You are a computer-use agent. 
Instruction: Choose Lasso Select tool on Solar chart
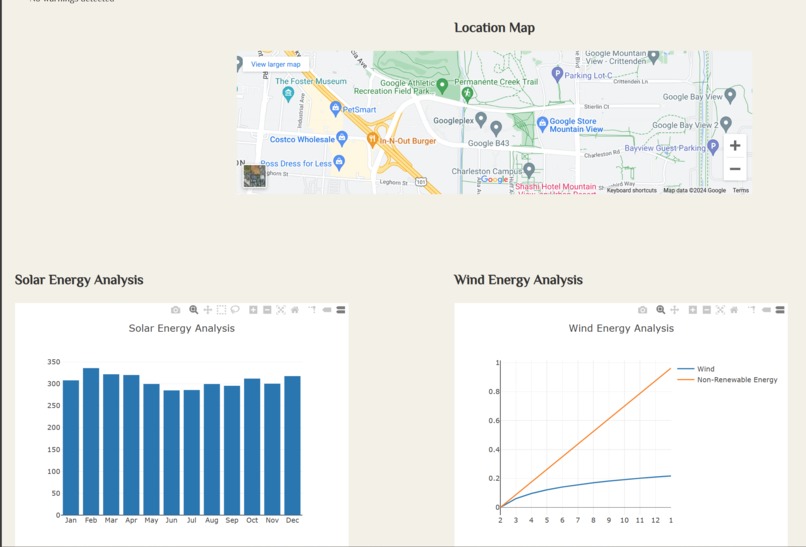pyautogui.click(x=235, y=310)
